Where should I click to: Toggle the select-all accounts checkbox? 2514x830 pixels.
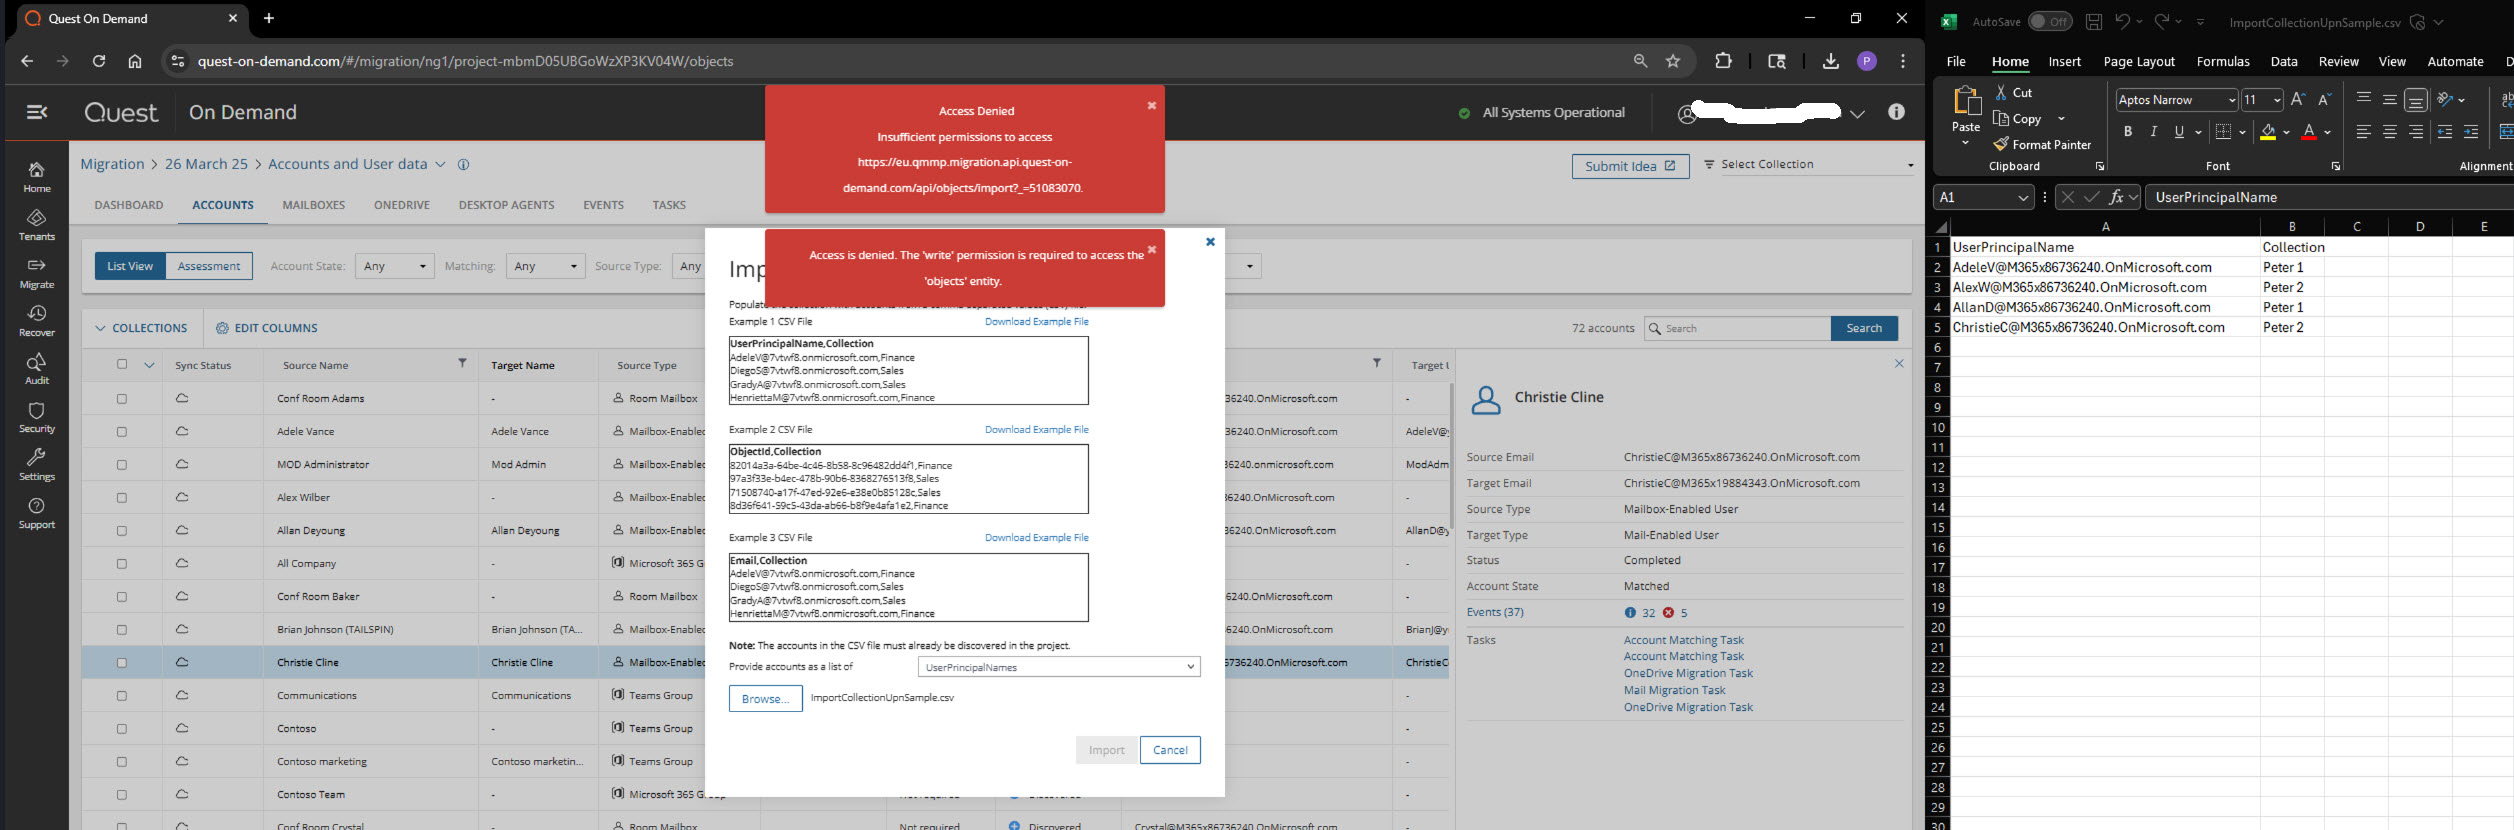click(122, 364)
